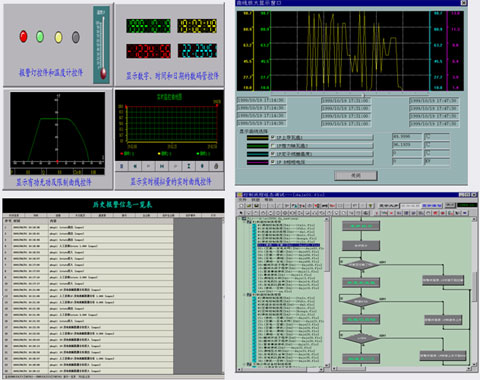Open the third menu in the flowchart editor menu bar
480x380 pixels.
tap(268, 200)
